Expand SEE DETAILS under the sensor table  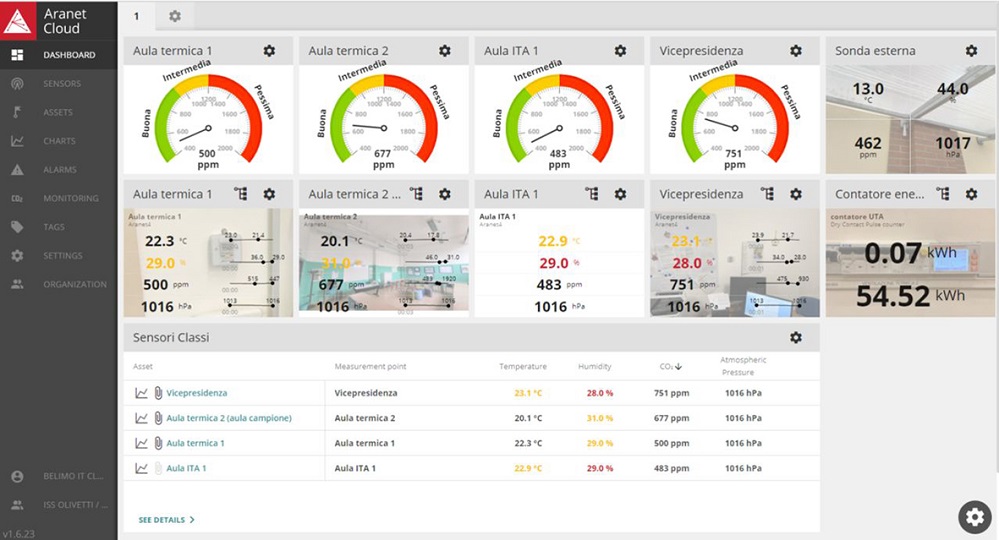(x=166, y=520)
